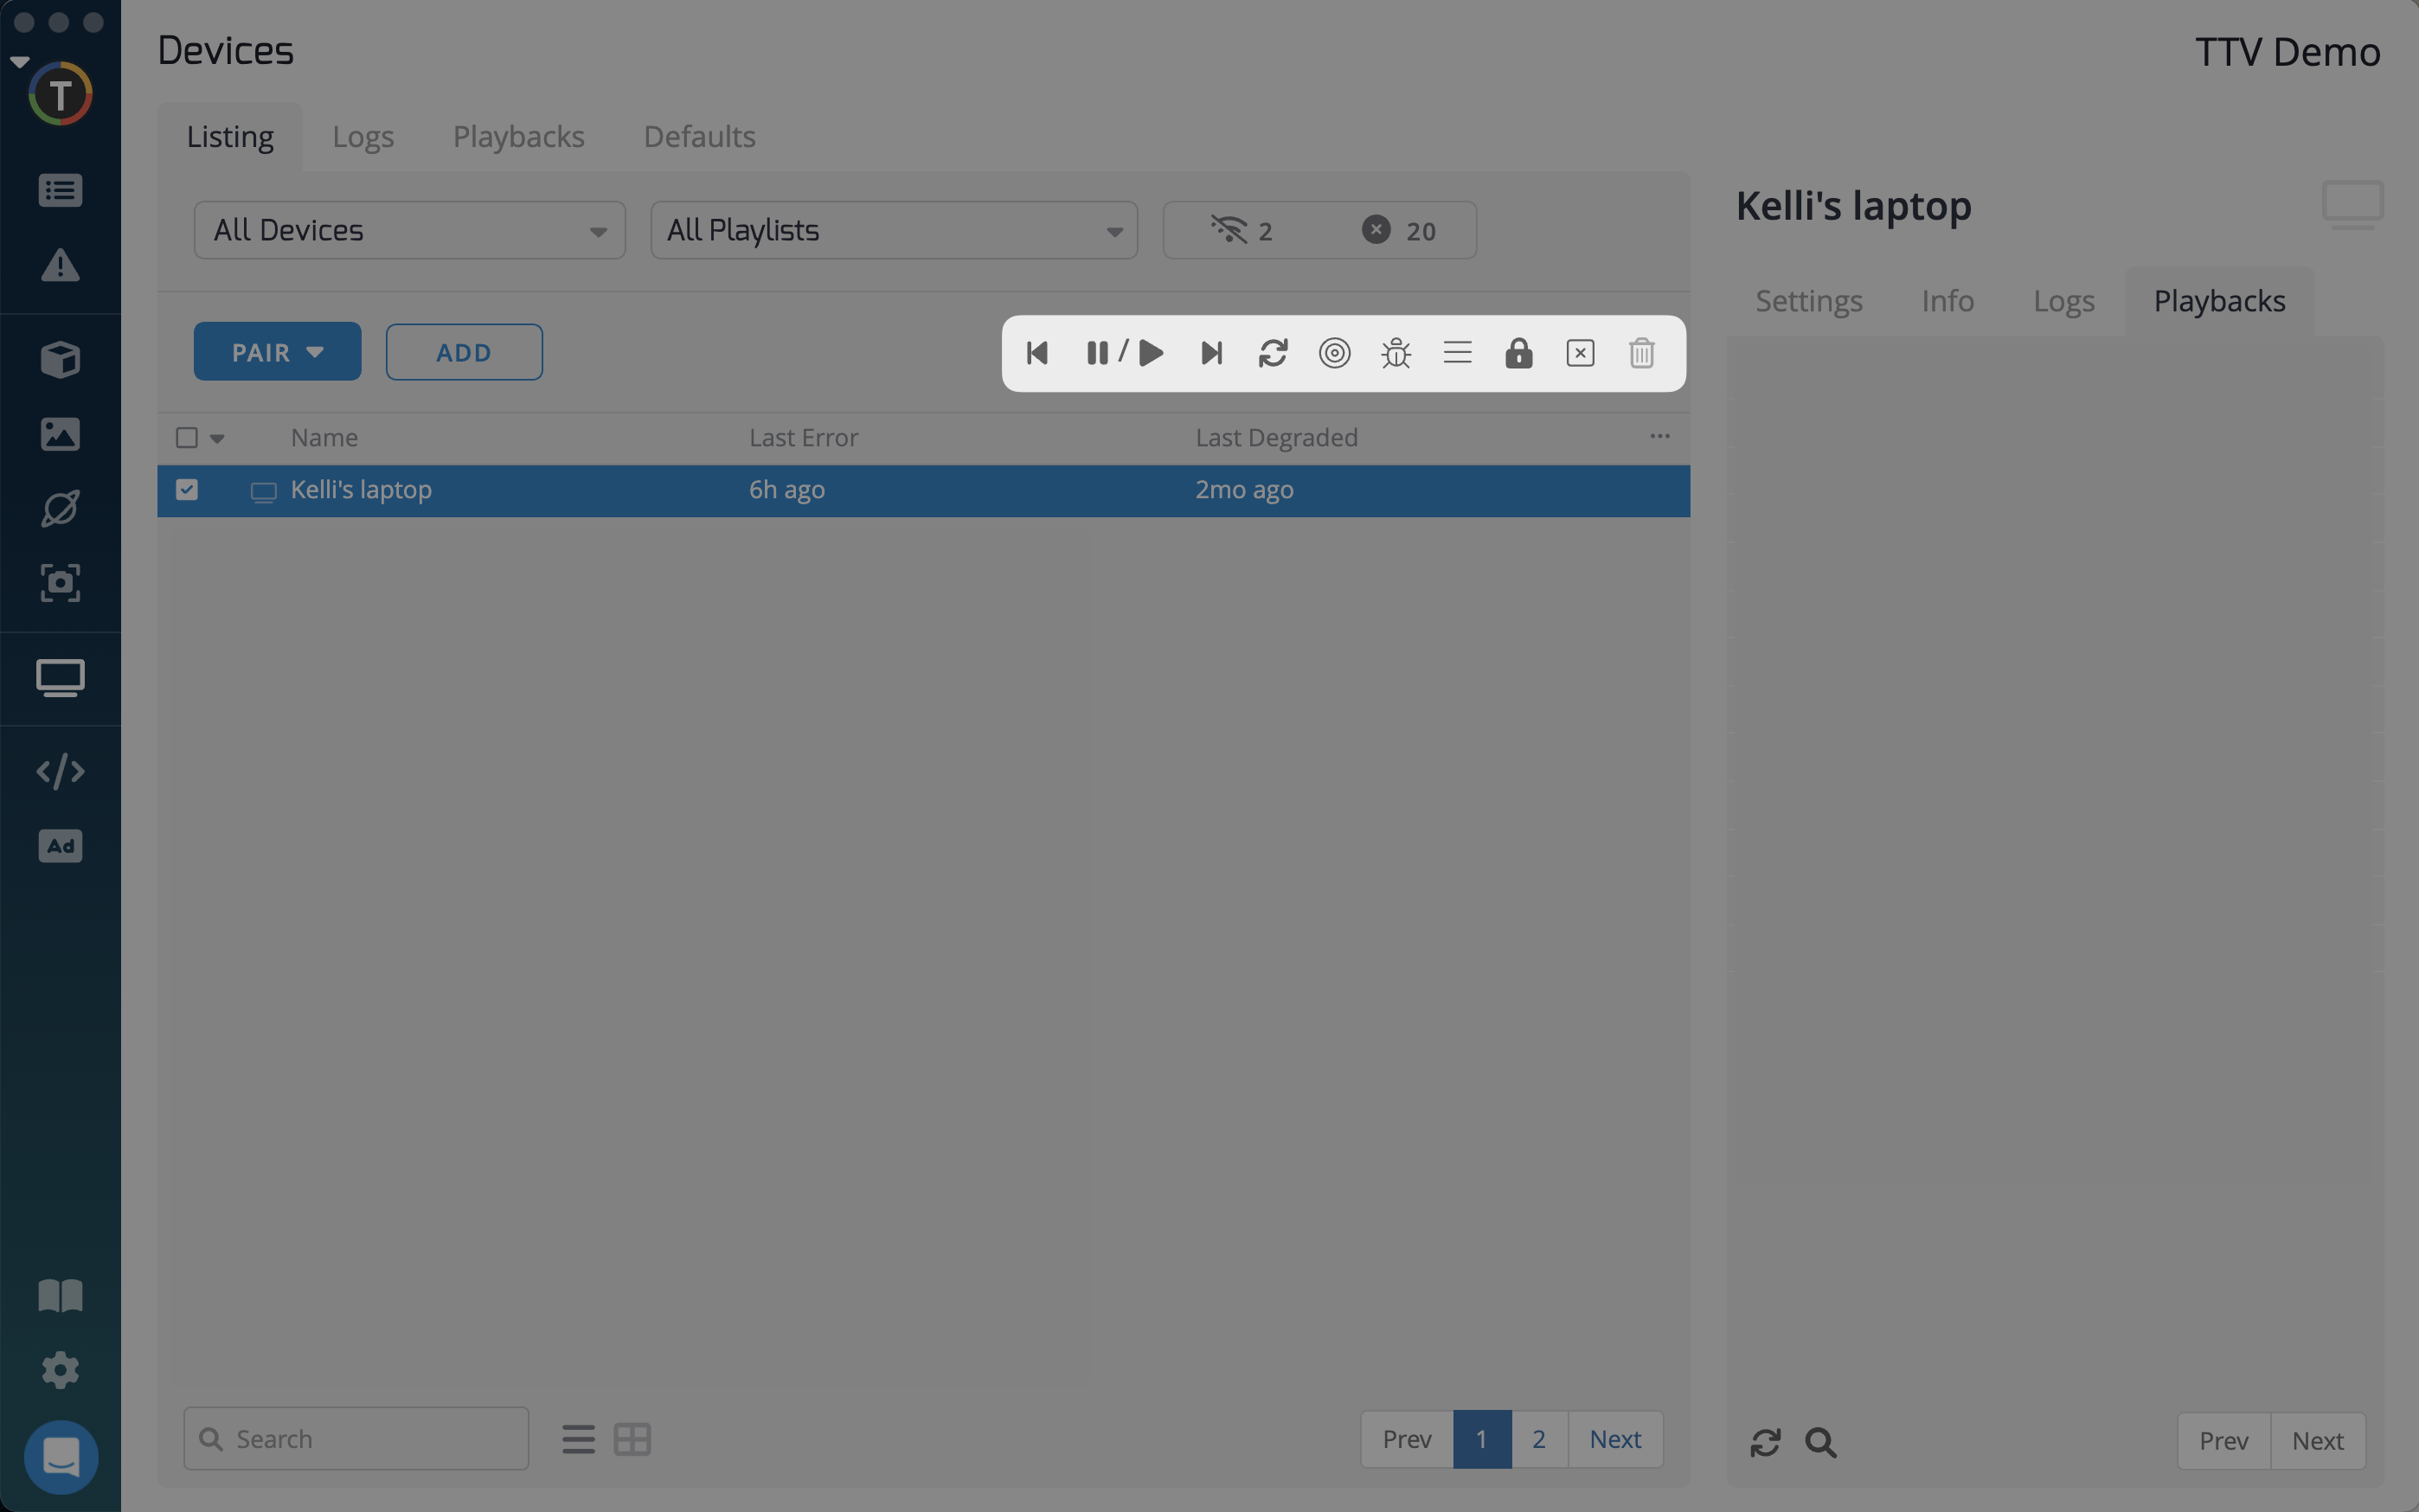This screenshot has width=2419, height=1512.
Task: Click the ADD button
Action: point(464,352)
